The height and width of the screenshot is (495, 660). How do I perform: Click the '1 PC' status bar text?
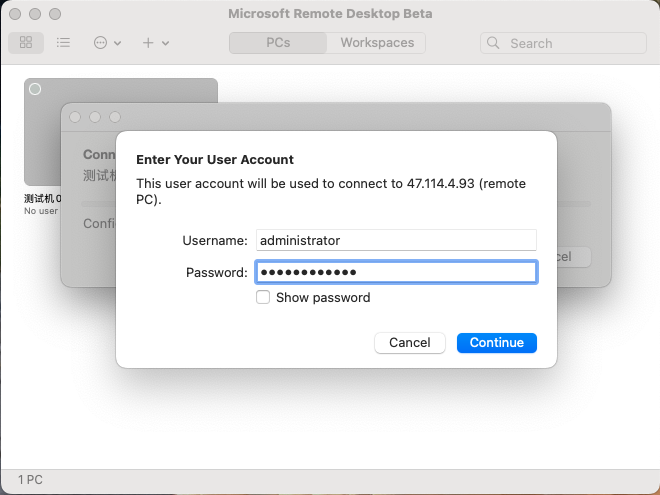(x=30, y=480)
